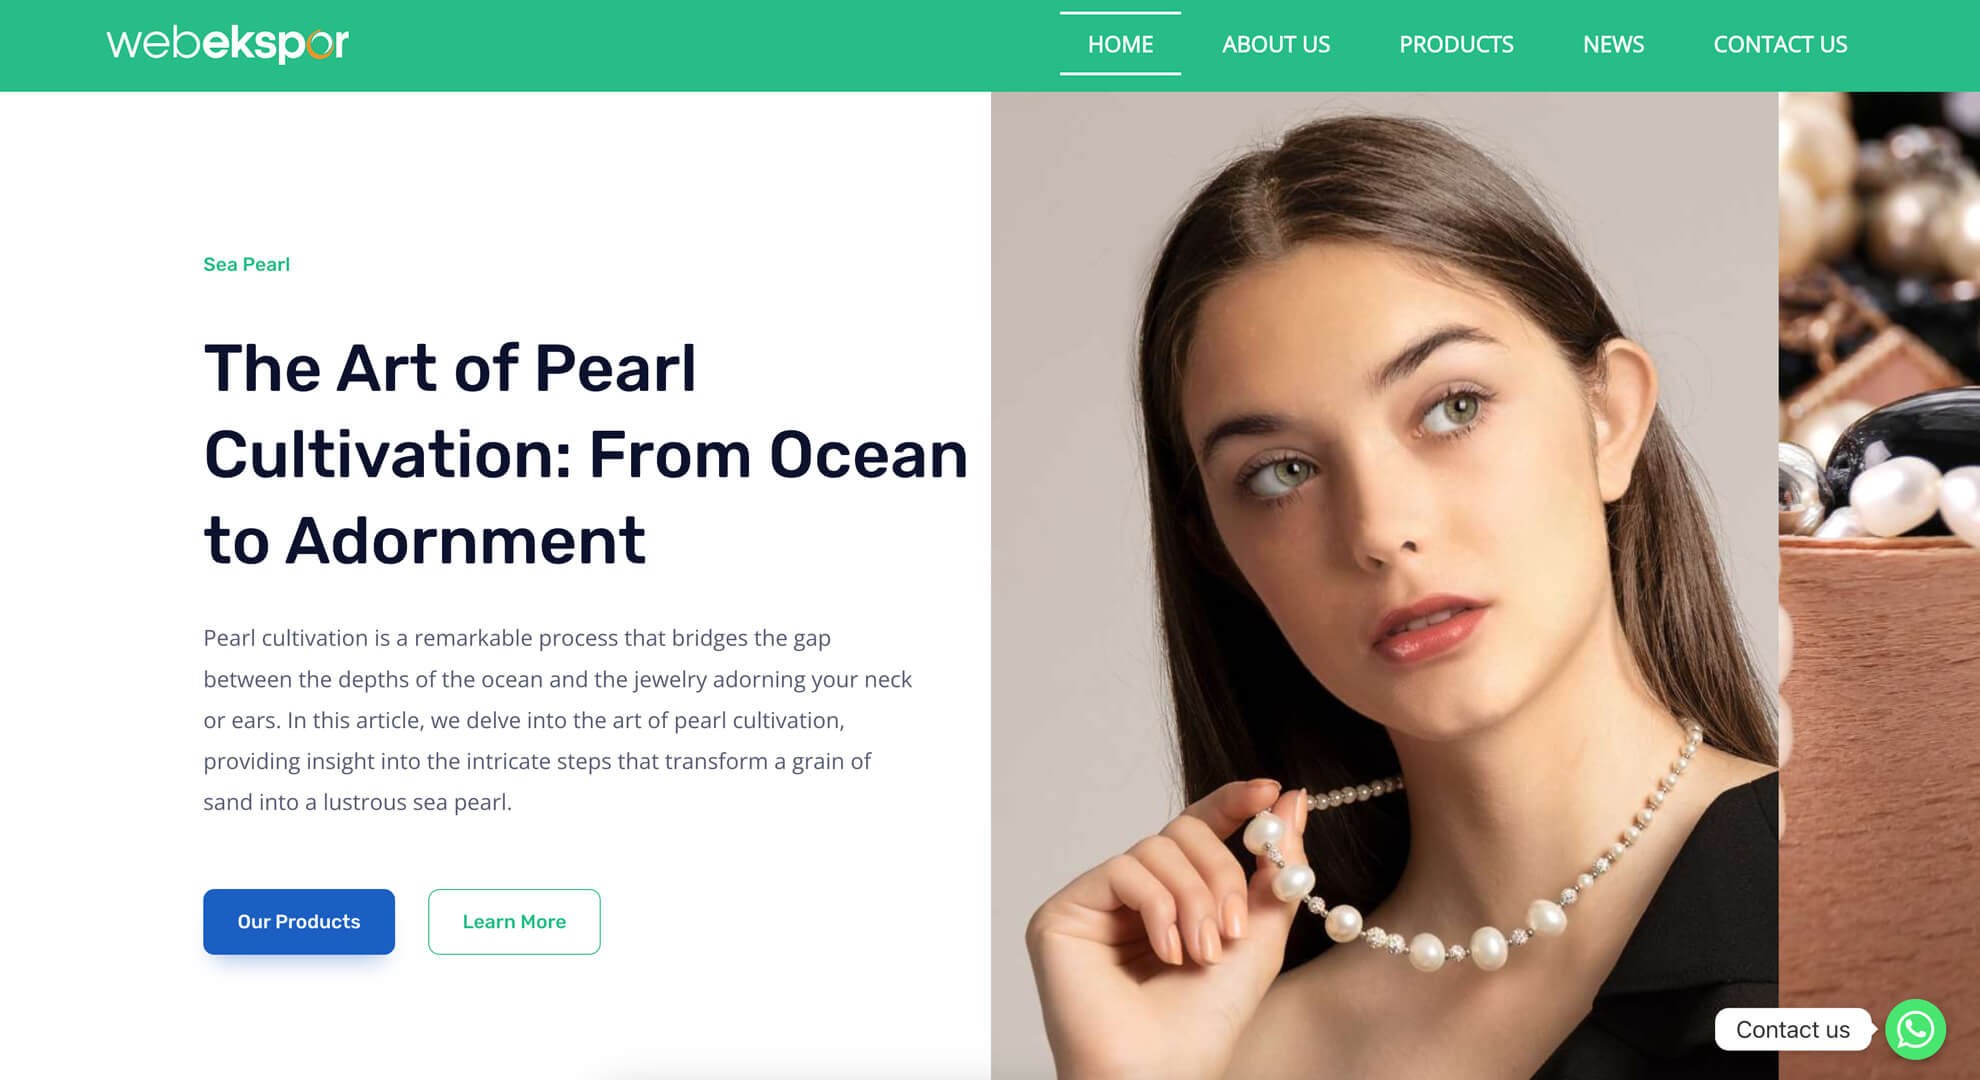Click the Art of Pearl Cultivation headline
Viewport: 1980px width, 1080px height.
pyautogui.click(x=585, y=454)
